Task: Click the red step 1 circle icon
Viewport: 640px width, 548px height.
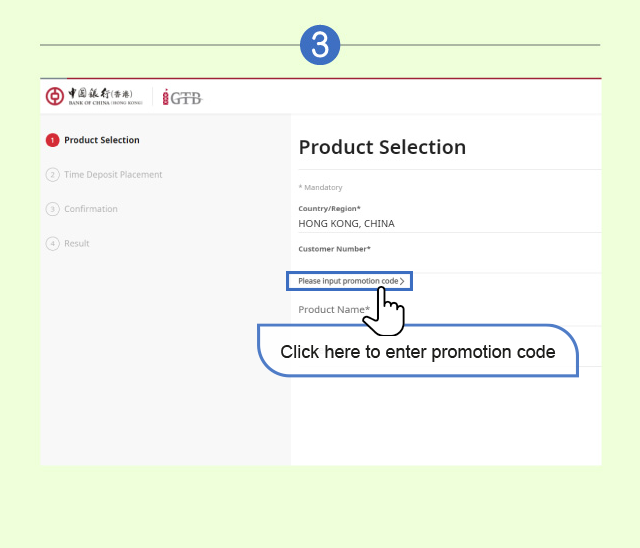Action: (53, 141)
